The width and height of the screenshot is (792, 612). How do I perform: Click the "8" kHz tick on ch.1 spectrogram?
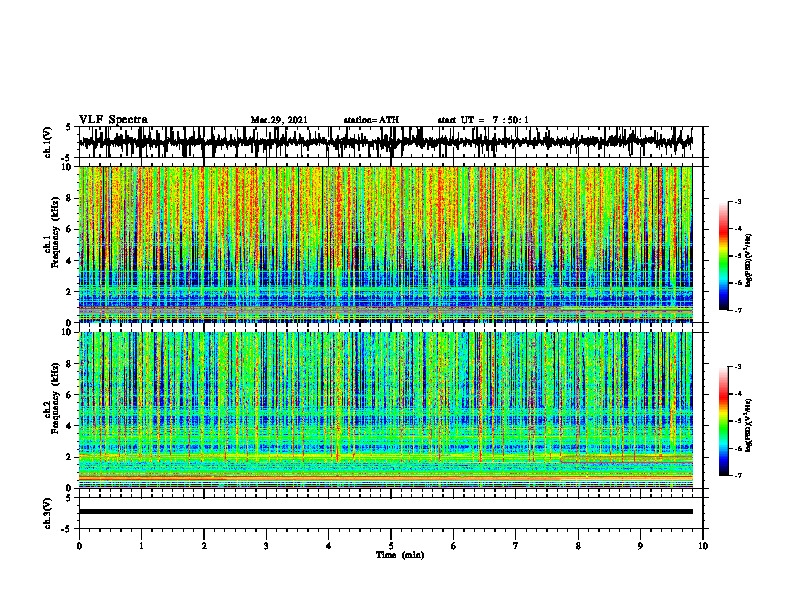coord(70,198)
